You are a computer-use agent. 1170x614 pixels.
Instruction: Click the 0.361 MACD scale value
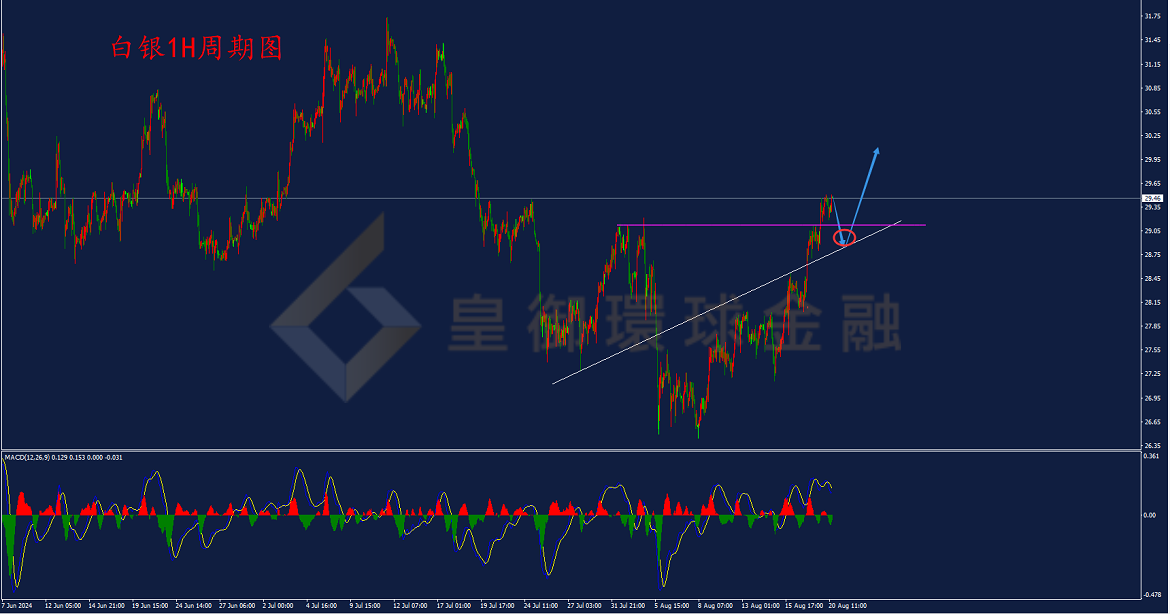pos(1151,456)
